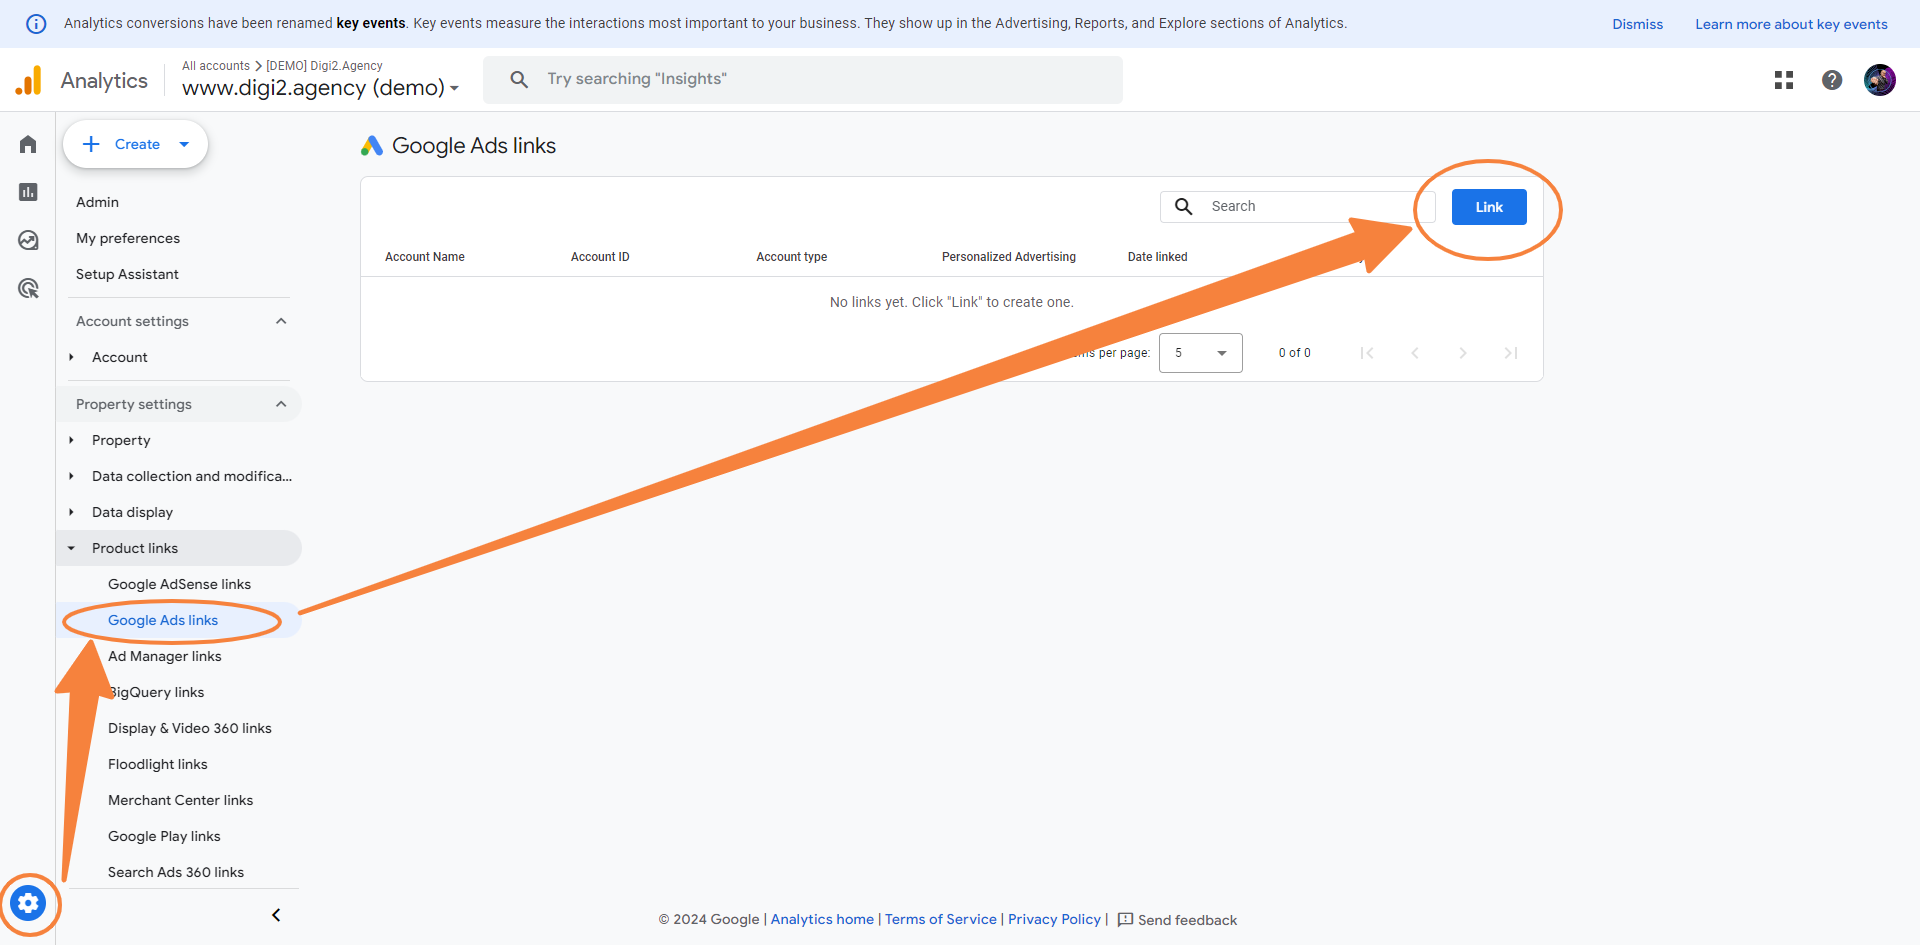Click the magnifier icon in table search

pyautogui.click(x=1184, y=206)
